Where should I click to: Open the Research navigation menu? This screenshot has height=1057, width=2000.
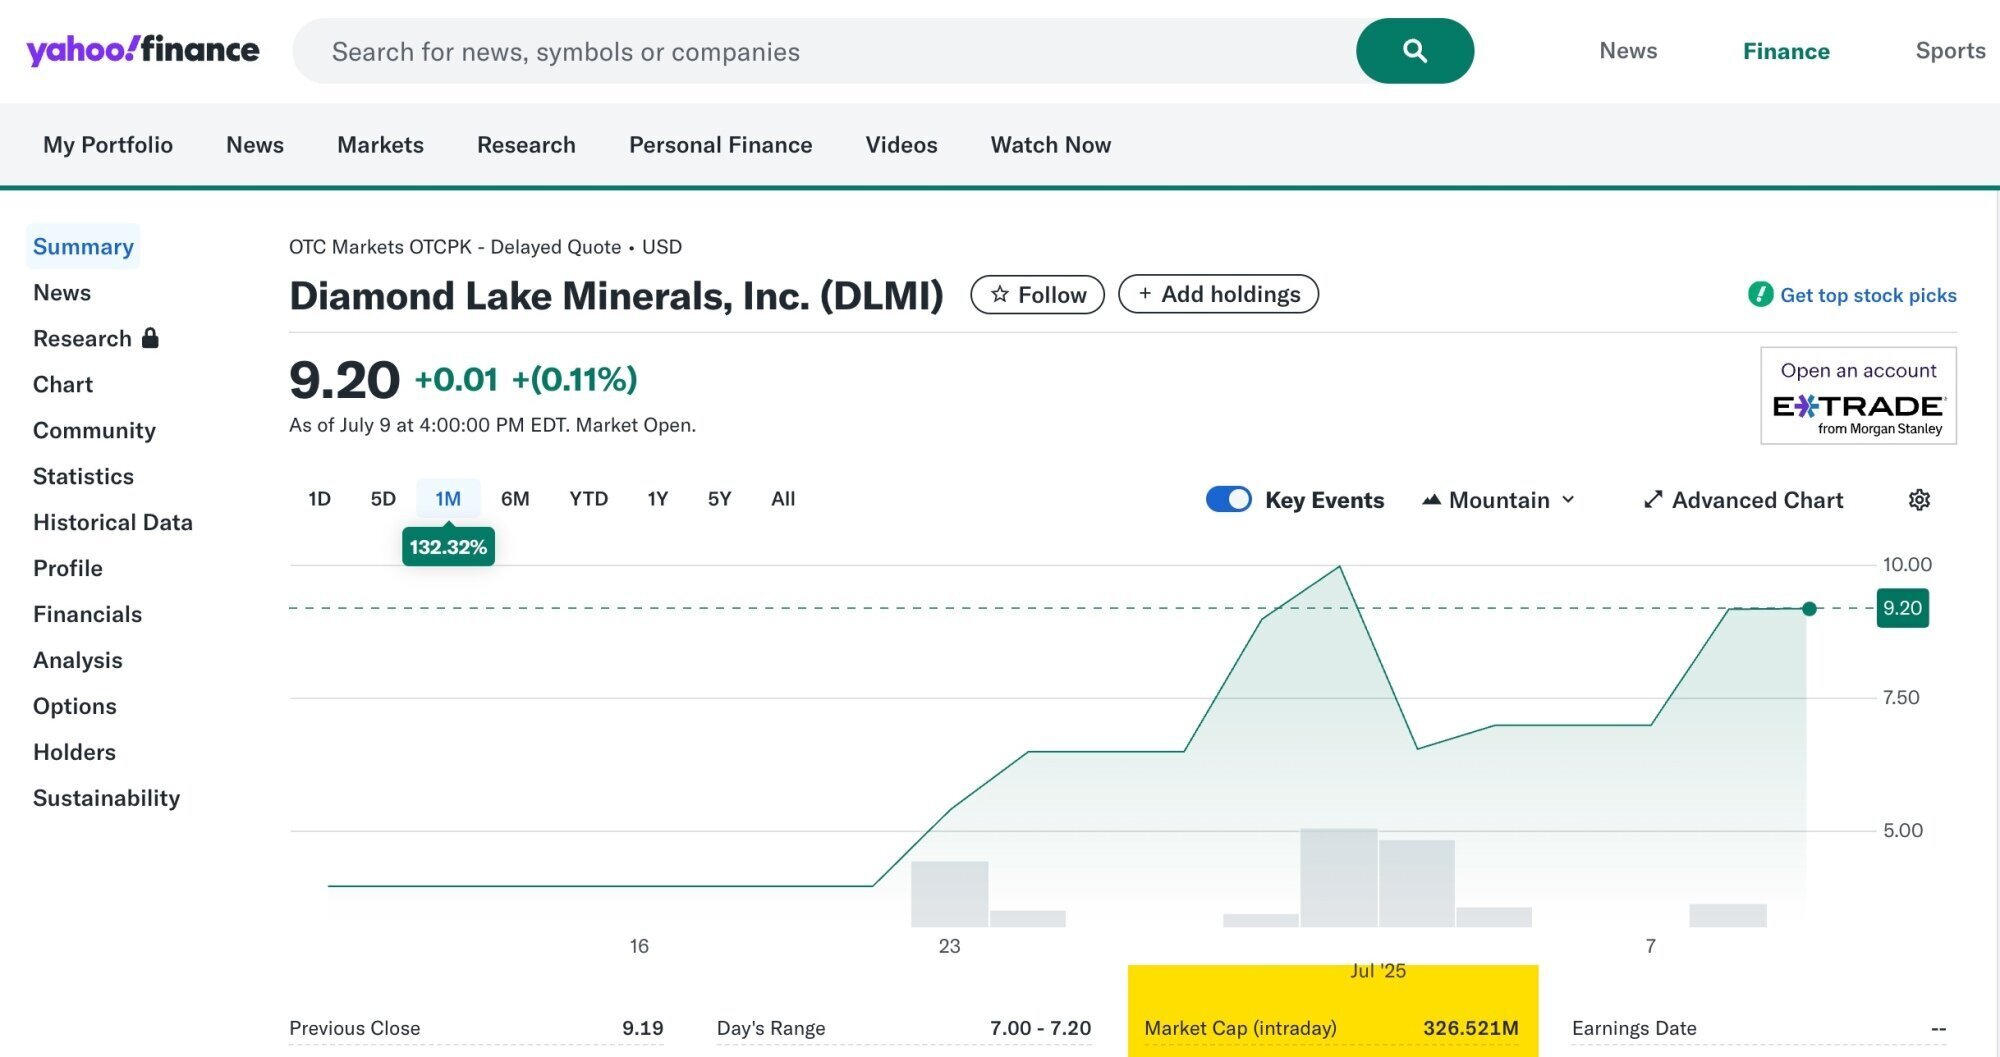click(526, 145)
